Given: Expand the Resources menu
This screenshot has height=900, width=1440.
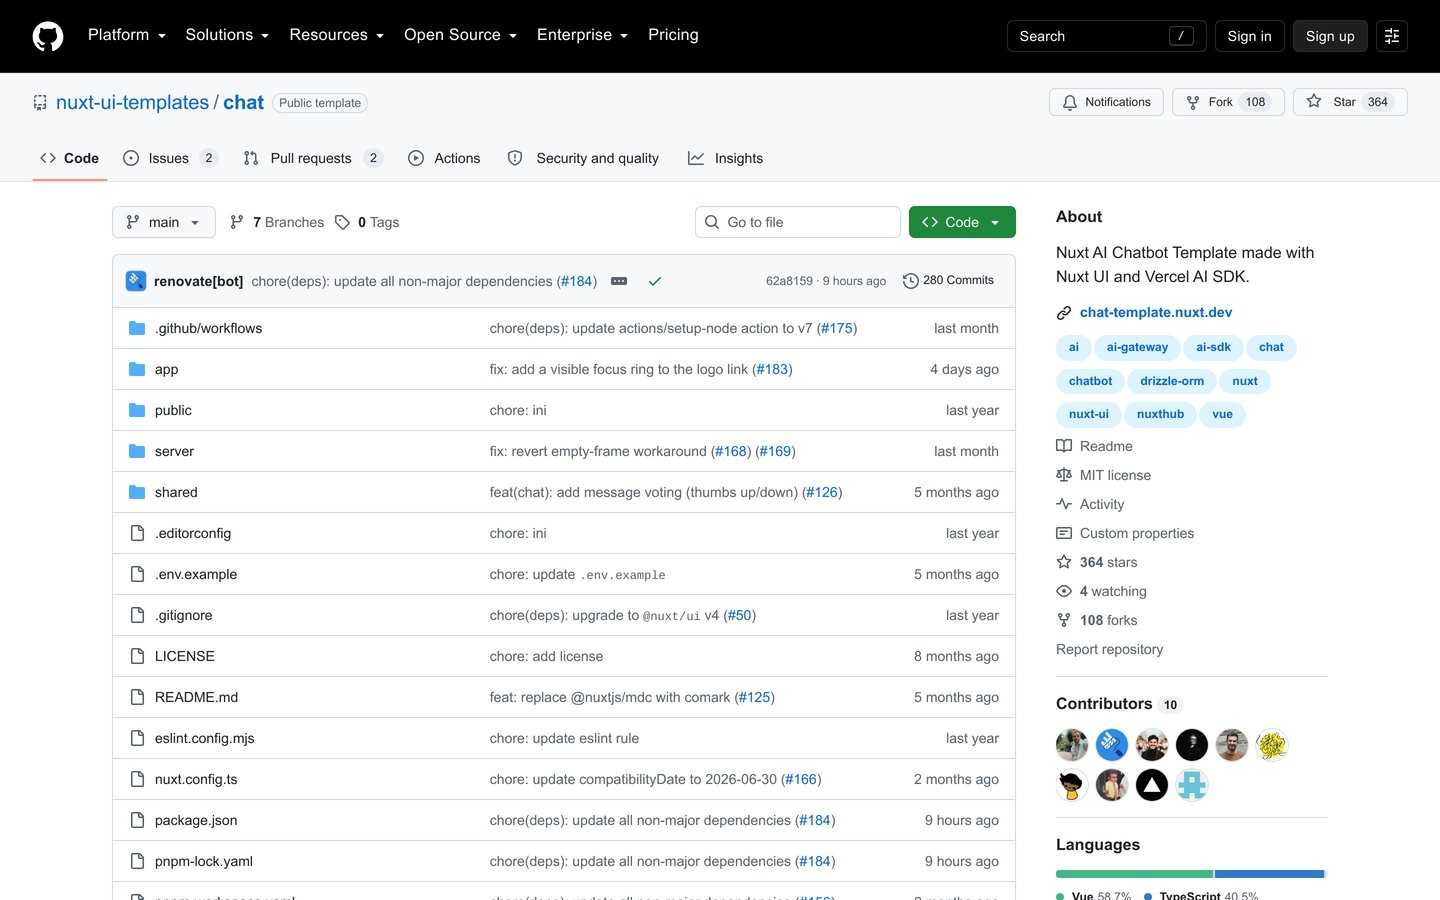Looking at the screenshot, I should [x=336, y=35].
